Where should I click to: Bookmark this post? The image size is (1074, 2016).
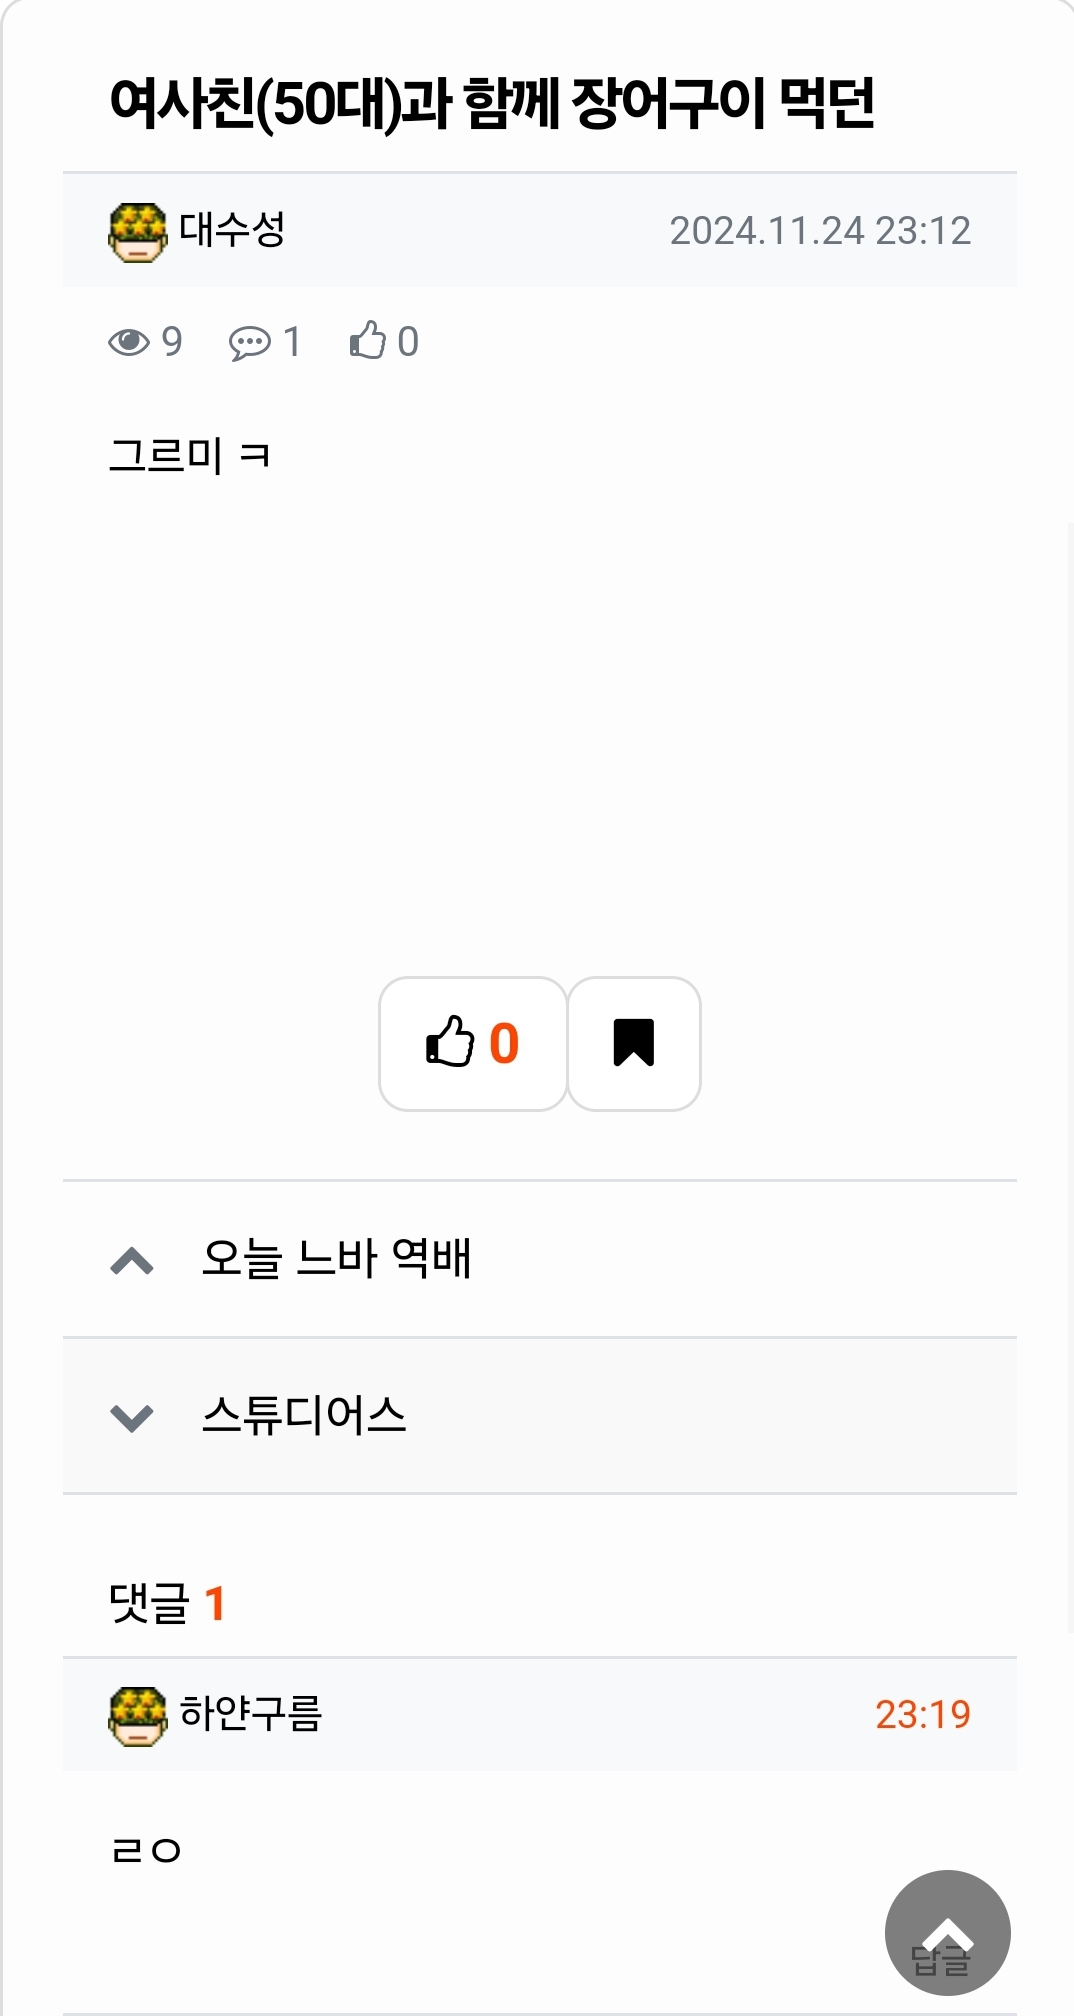(x=634, y=1043)
